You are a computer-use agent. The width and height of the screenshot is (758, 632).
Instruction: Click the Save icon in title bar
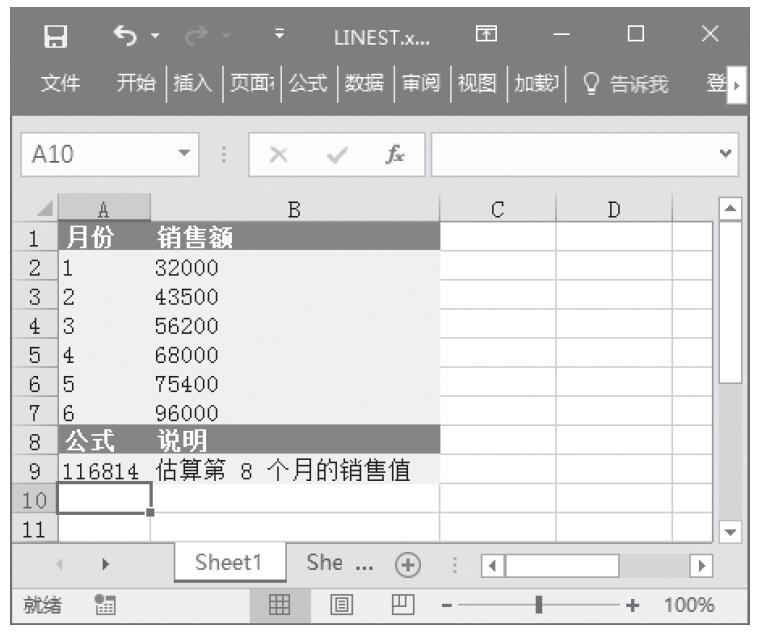[x=58, y=37]
